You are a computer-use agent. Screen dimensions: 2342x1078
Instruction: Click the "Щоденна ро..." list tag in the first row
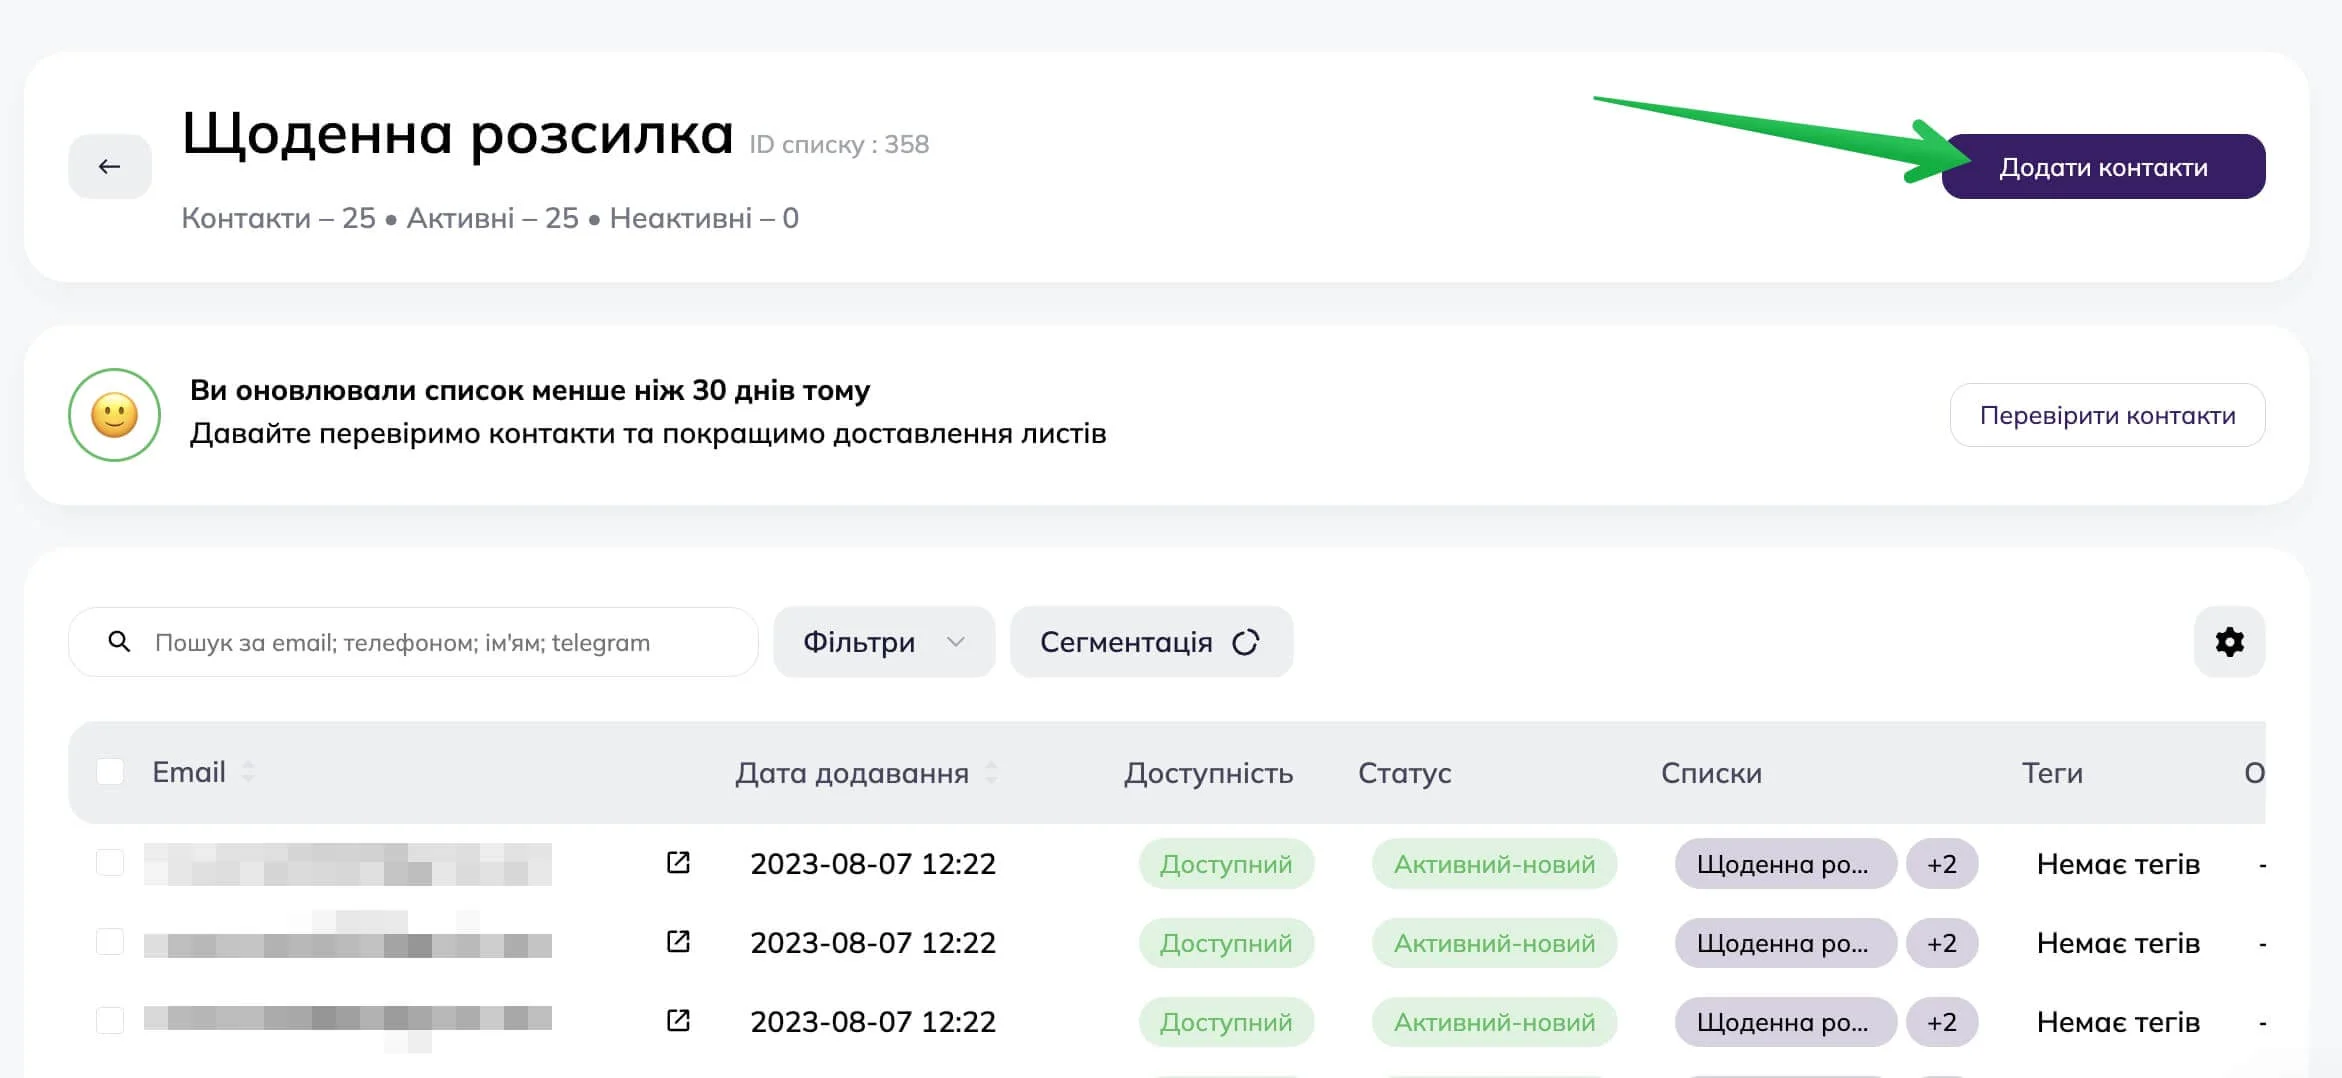click(x=1785, y=863)
